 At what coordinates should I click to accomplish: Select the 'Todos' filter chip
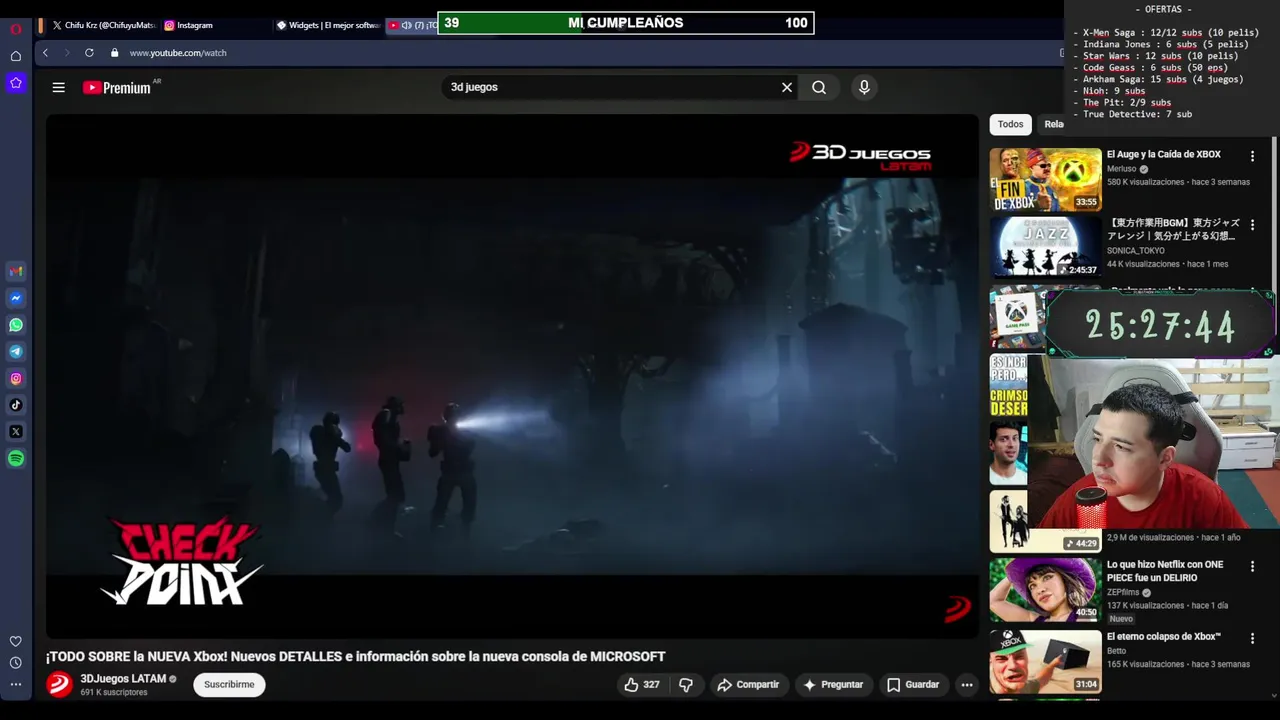(1010, 124)
